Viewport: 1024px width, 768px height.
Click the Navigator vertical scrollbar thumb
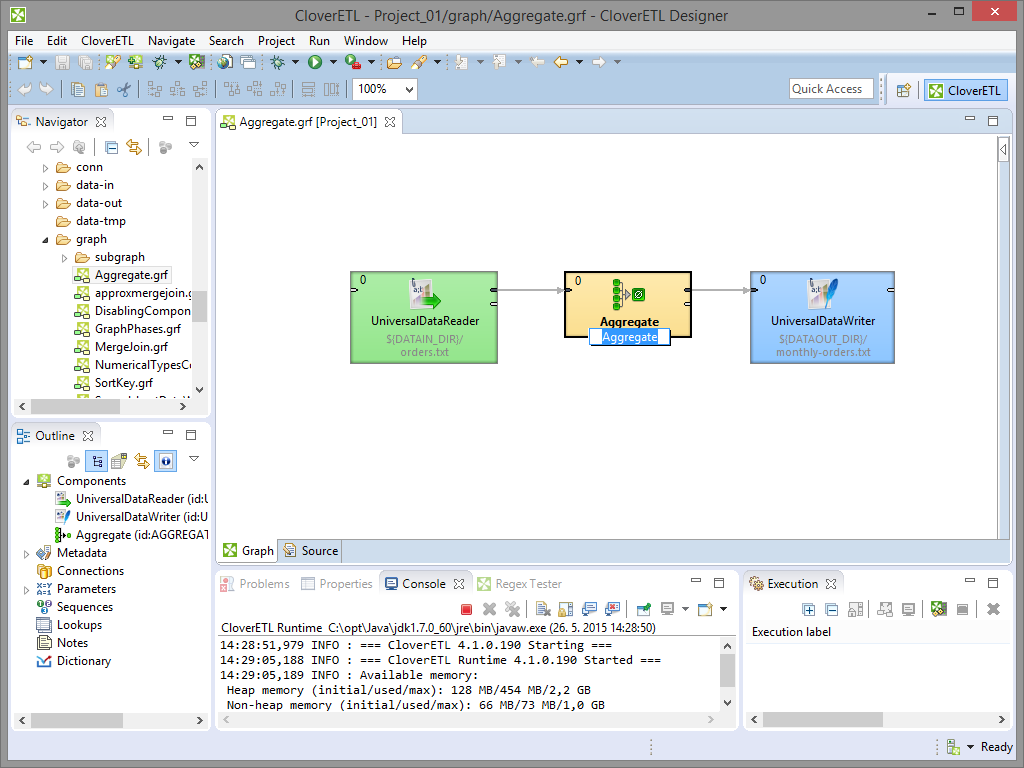[x=200, y=306]
